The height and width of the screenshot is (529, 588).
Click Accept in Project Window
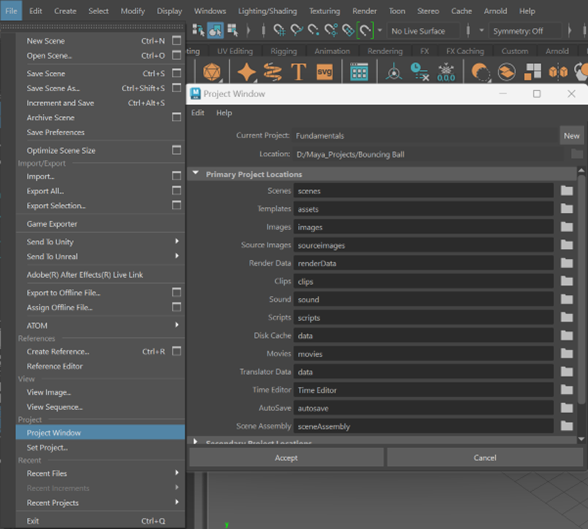[286, 457]
